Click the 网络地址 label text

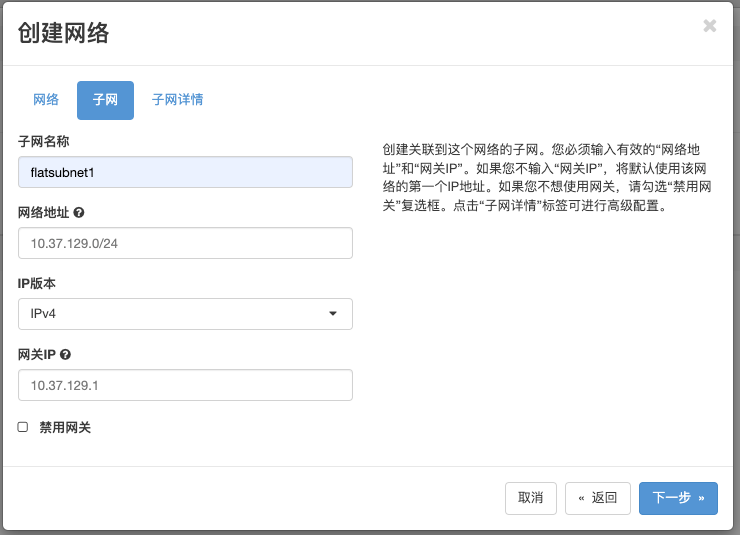[43, 212]
